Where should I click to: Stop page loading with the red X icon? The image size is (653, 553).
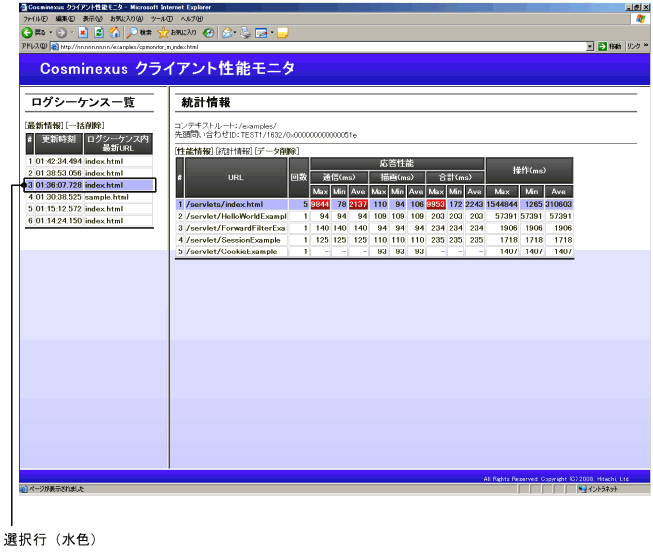point(83,32)
